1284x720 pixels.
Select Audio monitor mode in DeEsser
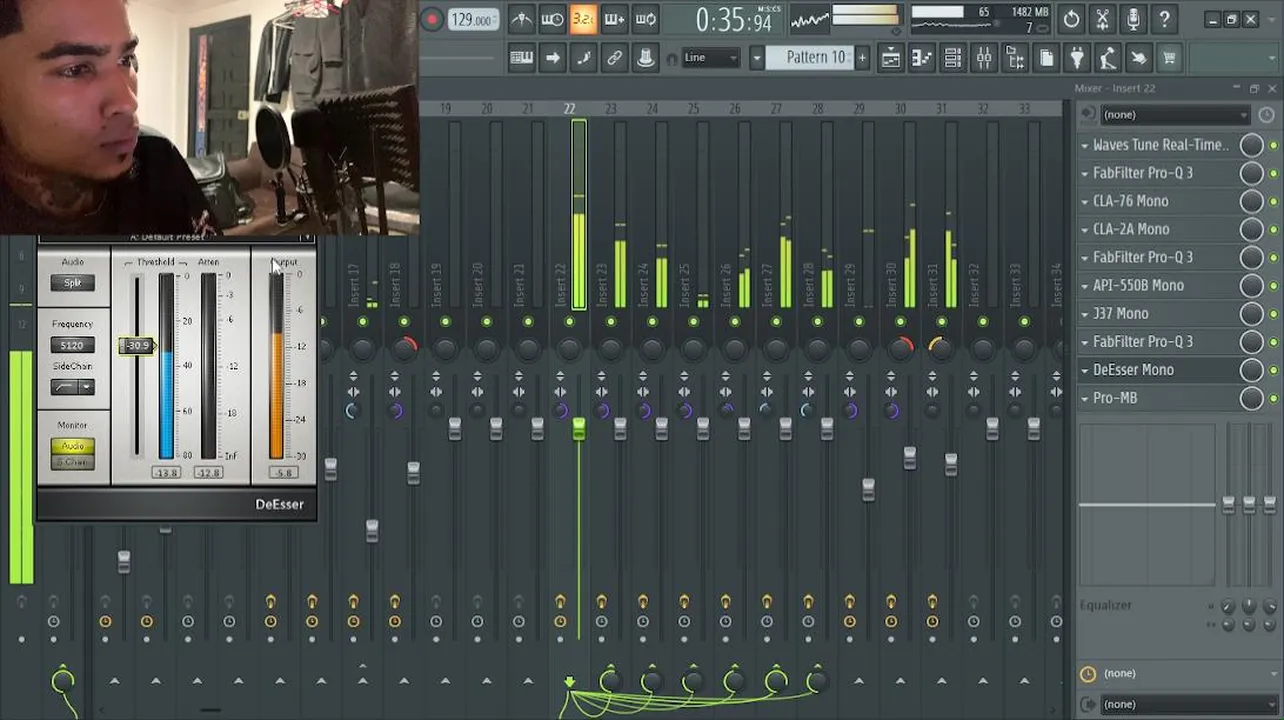point(72,446)
